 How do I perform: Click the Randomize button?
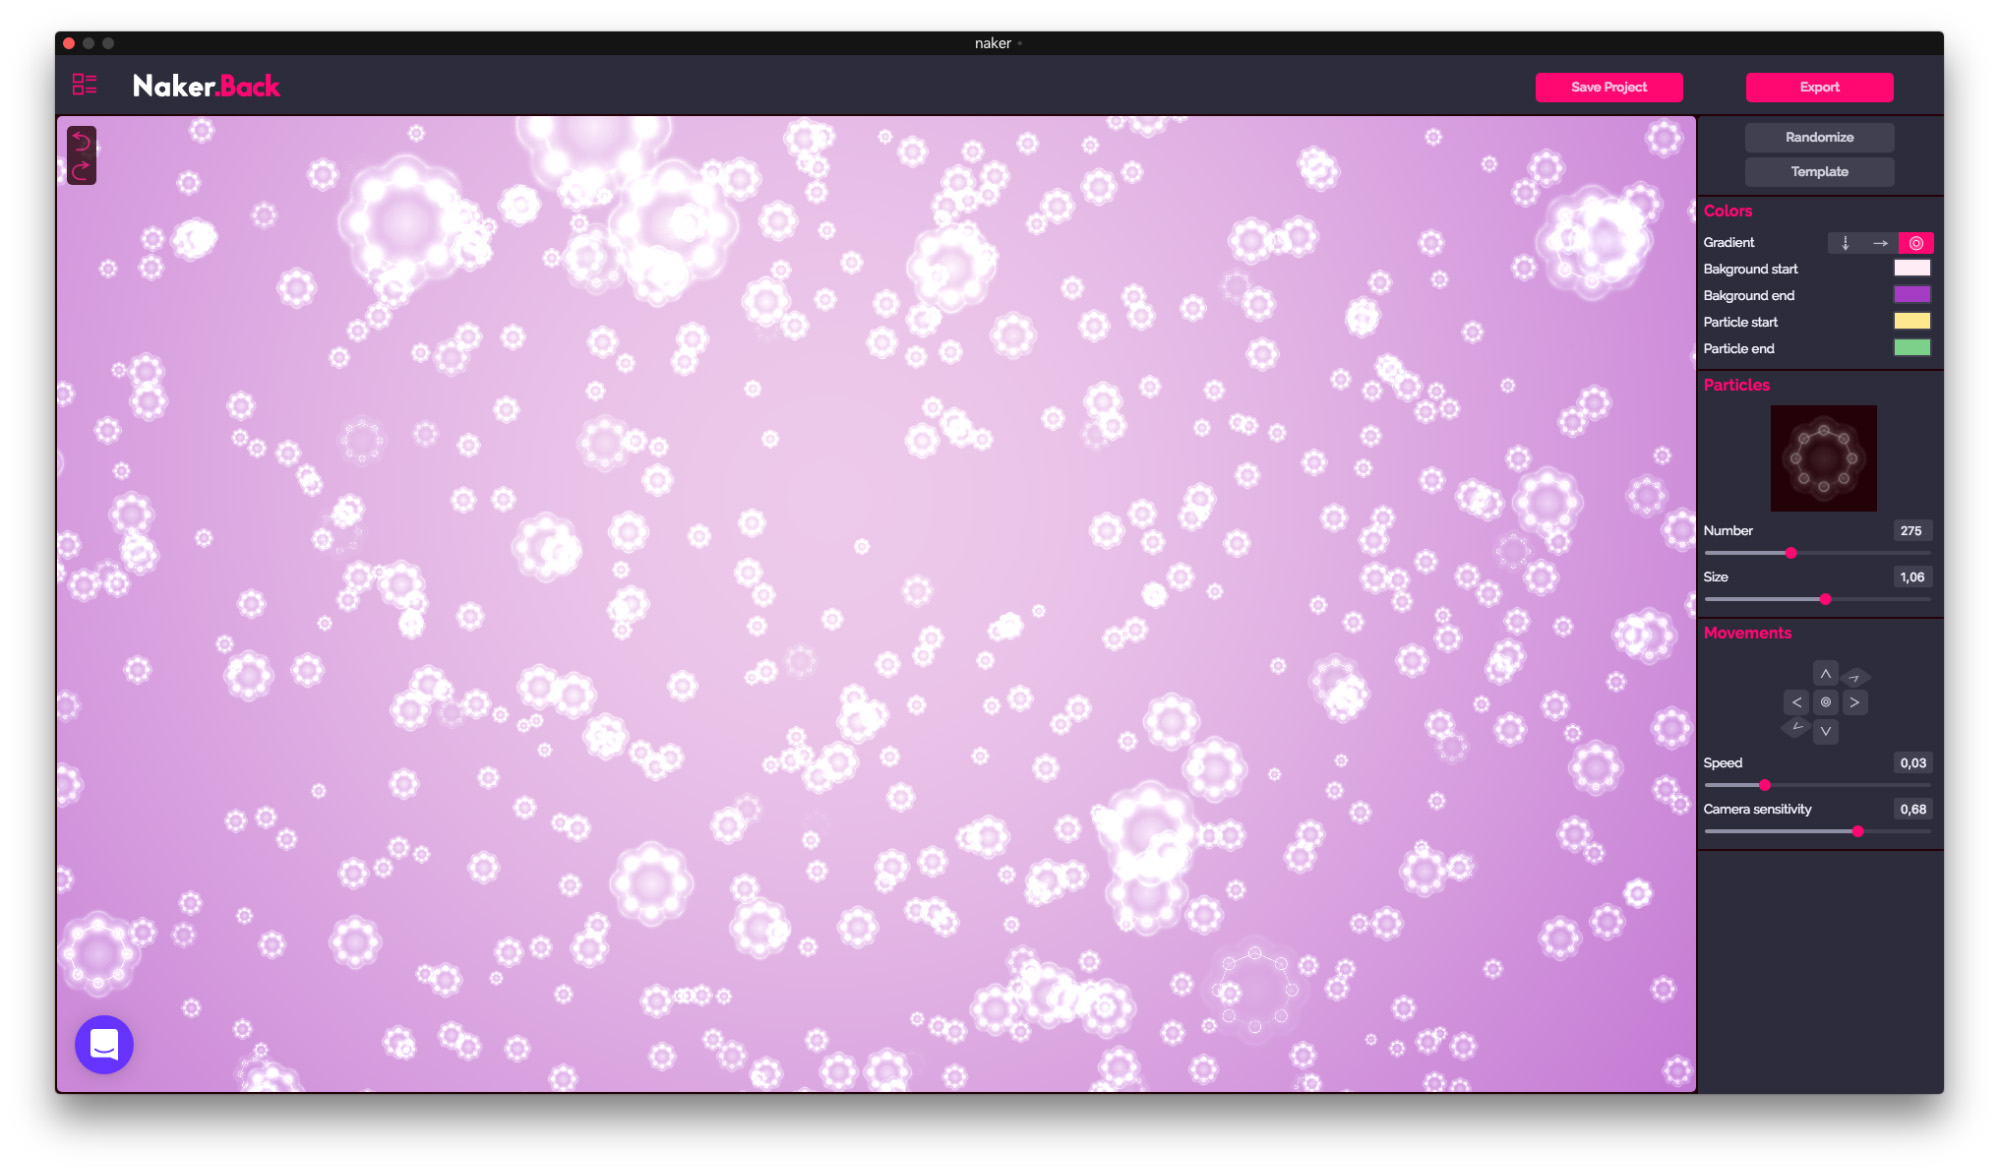pyautogui.click(x=1819, y=135)
